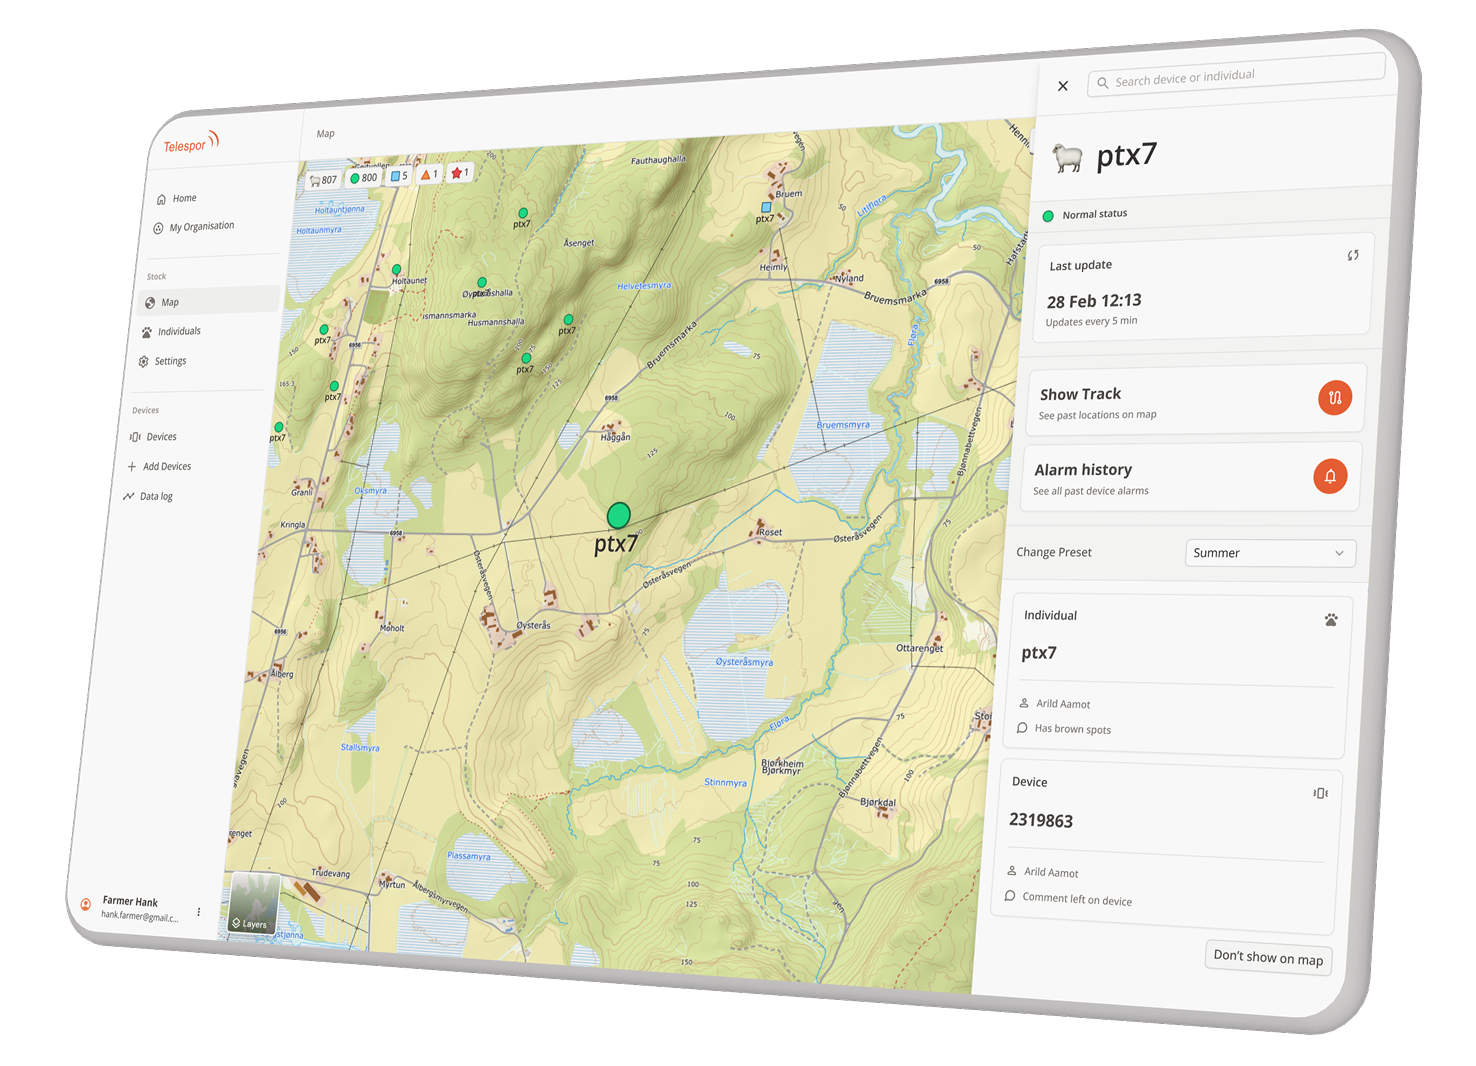Image resolution: width=1476 pixels, height=1066 pixels.
Task: Click the red star alarm badge
Action: tap(459, 171)
